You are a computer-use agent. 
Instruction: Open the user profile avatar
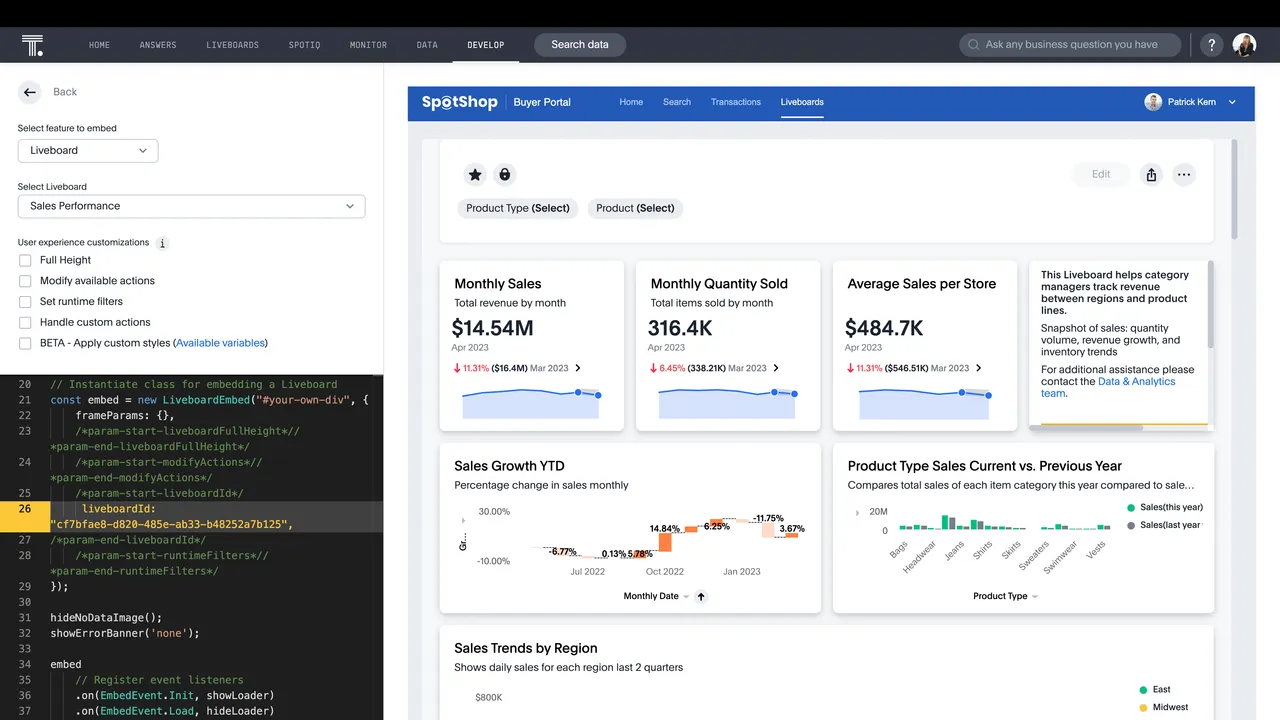point(1244,45)
